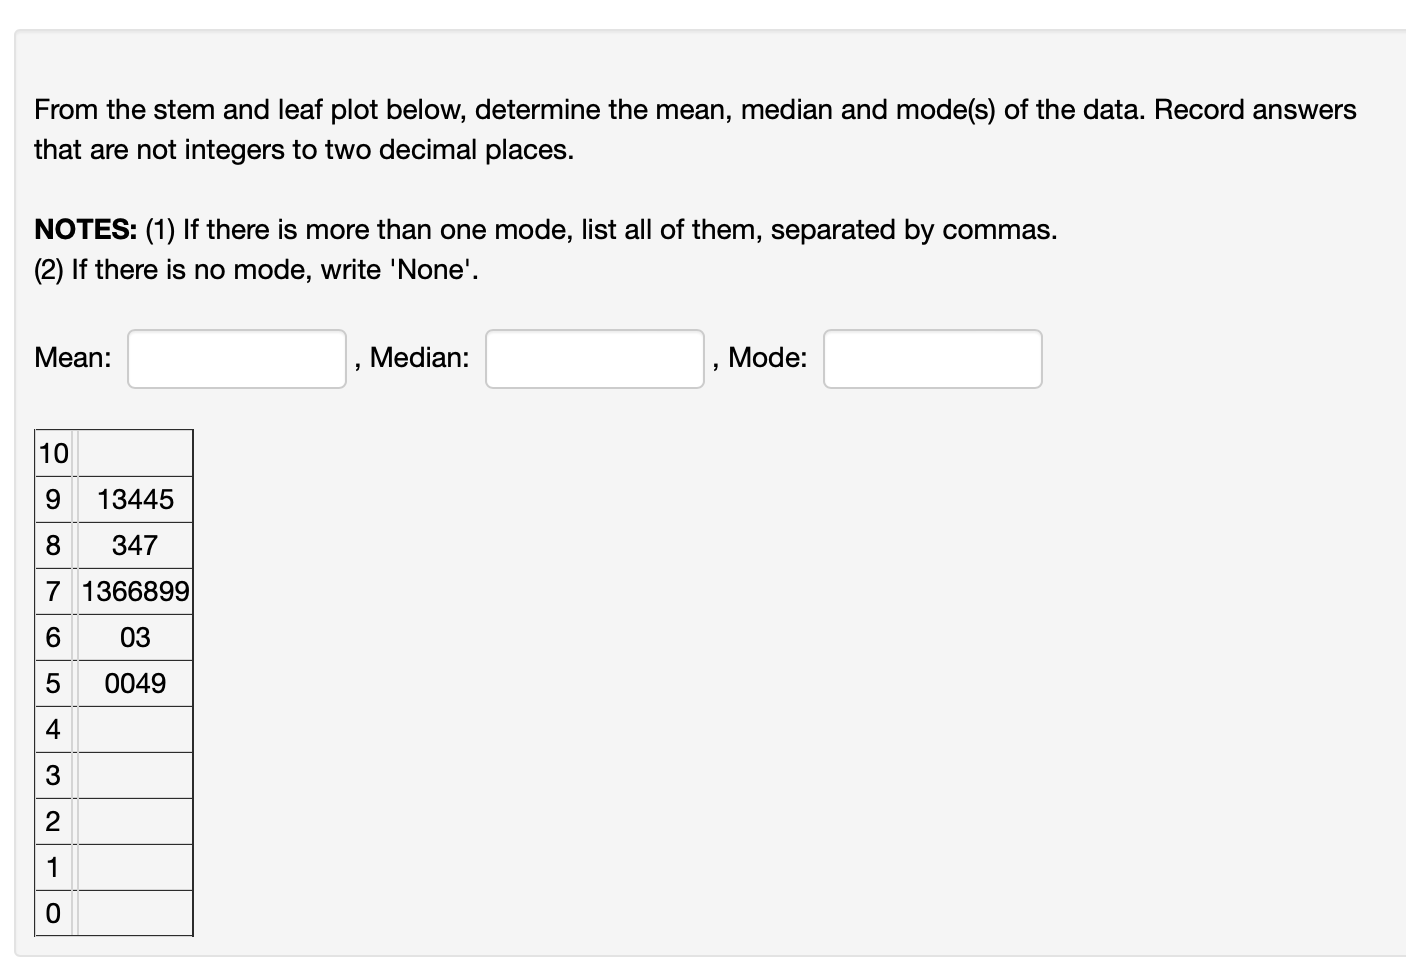Viewport: 1406px width, 974px height.
Task: Click the leaf entry 03 beside stem 6
Action: click(135, 637)
